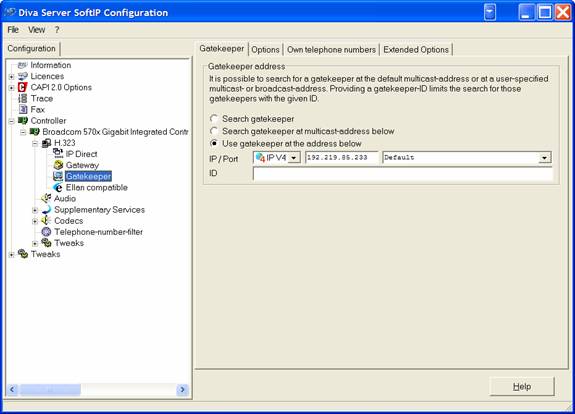Click the root-level Tweaks icon

pos(23,254)
